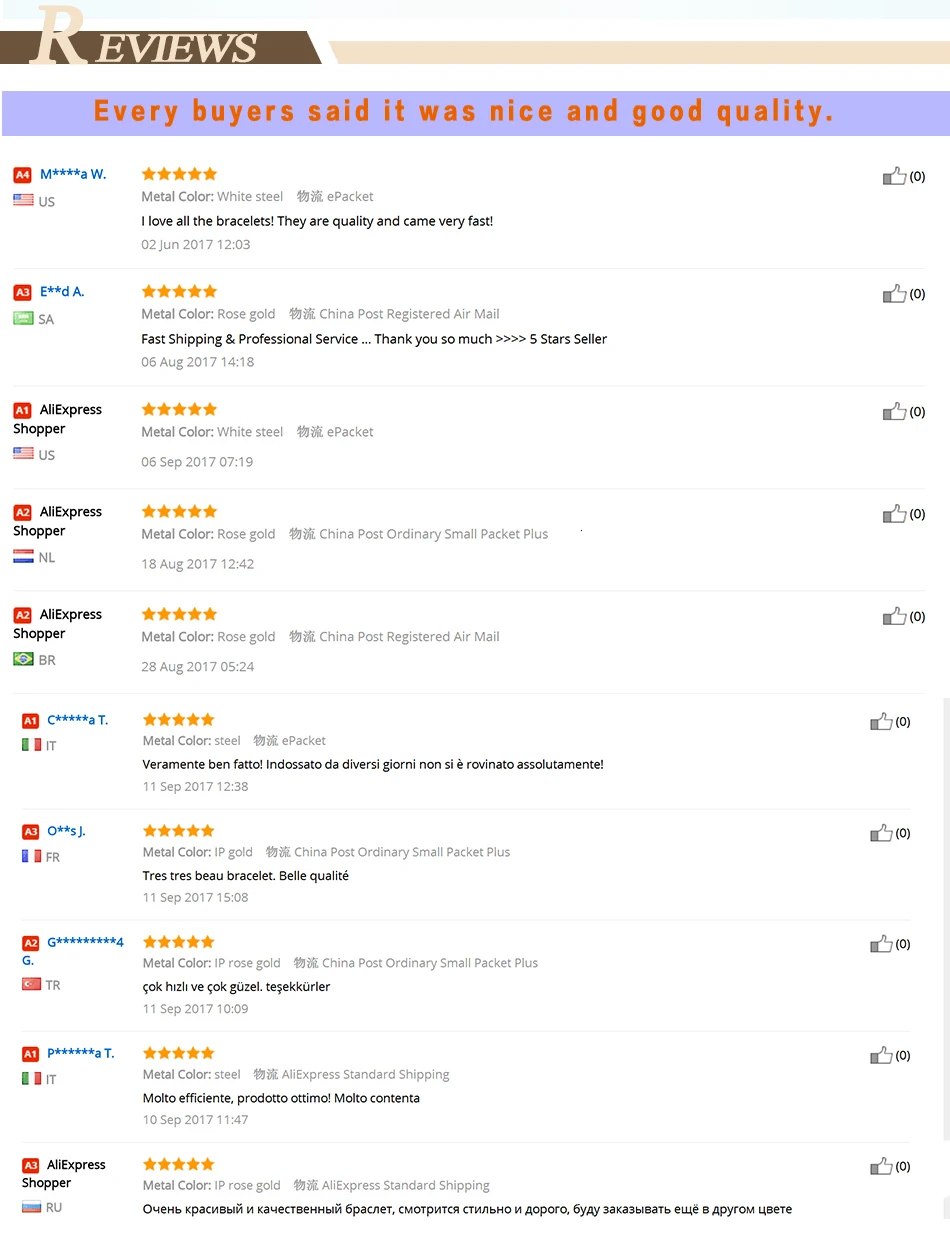Like the Turkish review by G*********4 G.

pos(881,944)
